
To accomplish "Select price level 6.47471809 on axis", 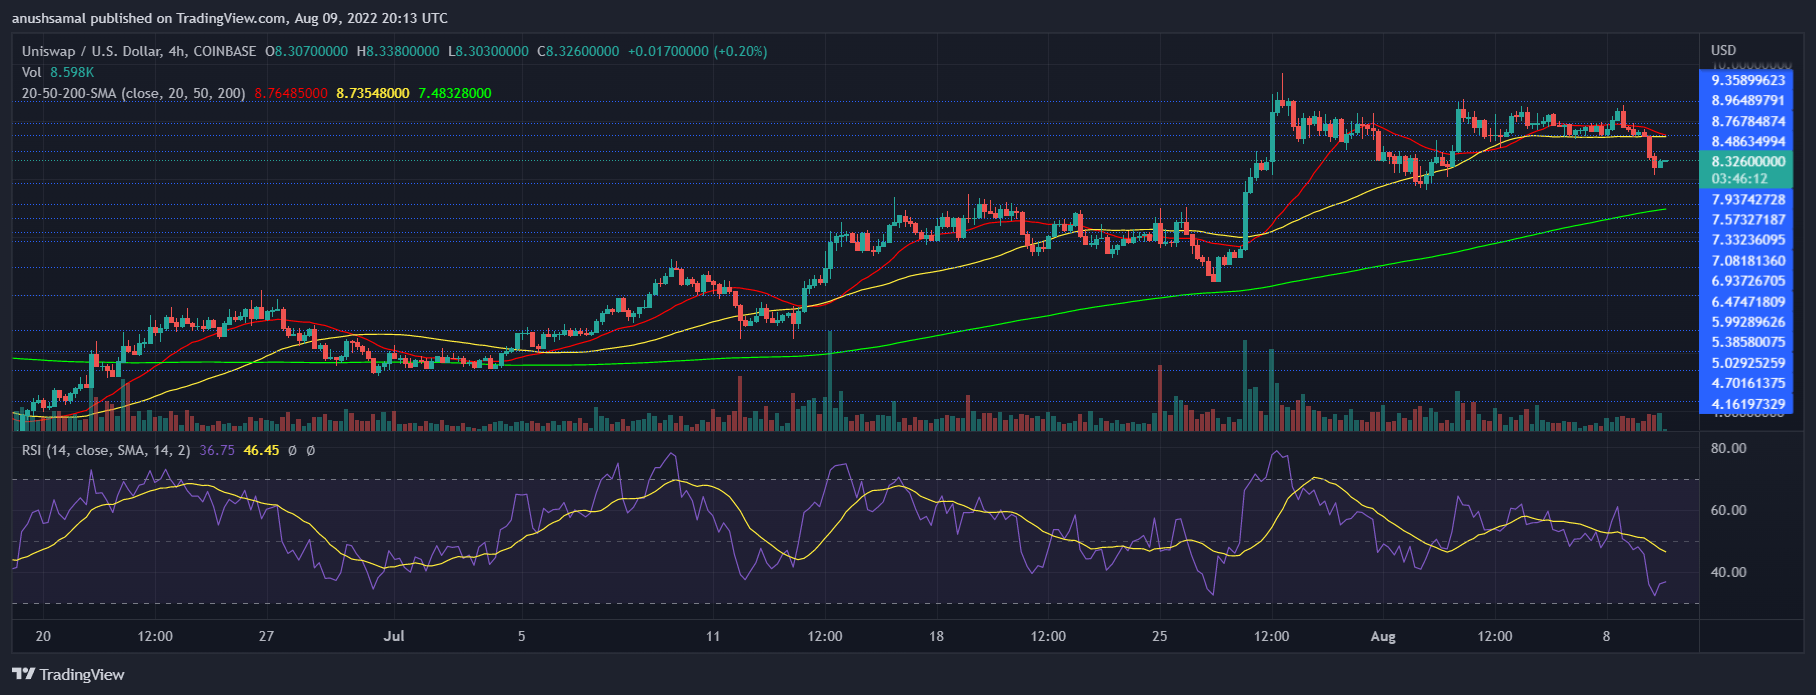I will [1748, 302].
